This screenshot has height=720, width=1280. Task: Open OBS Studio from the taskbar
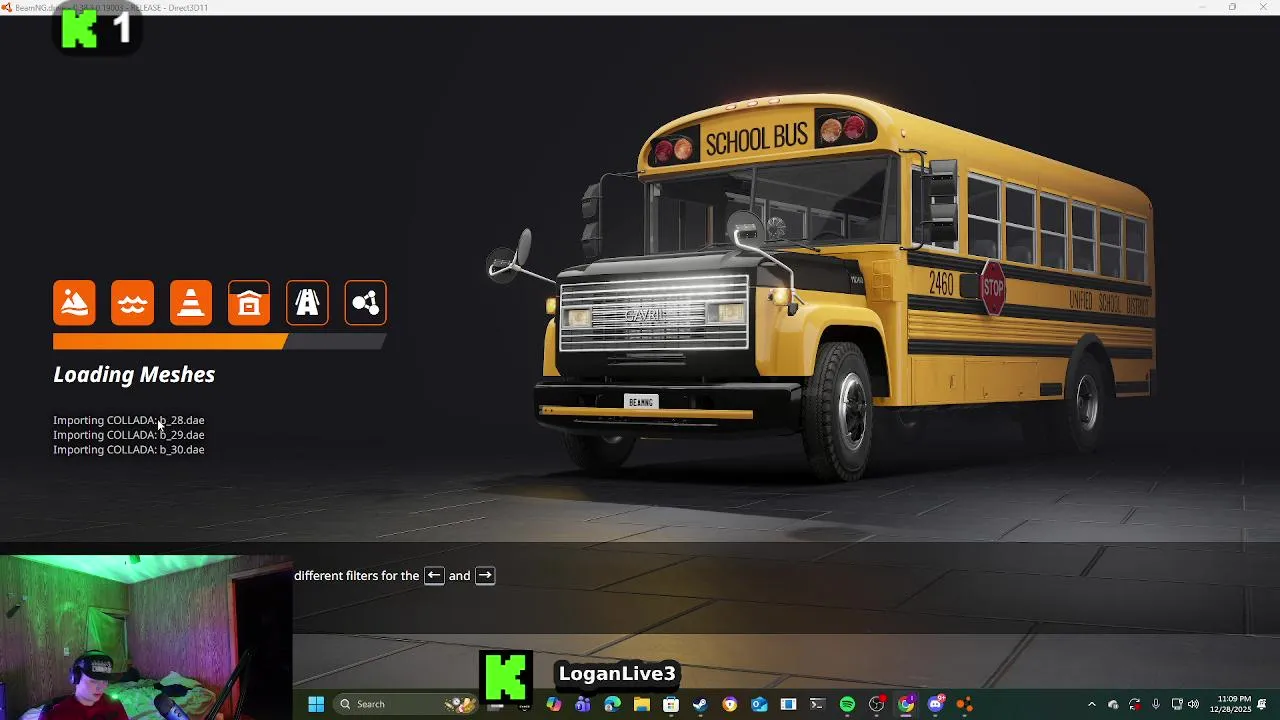[x=877, y=704]
